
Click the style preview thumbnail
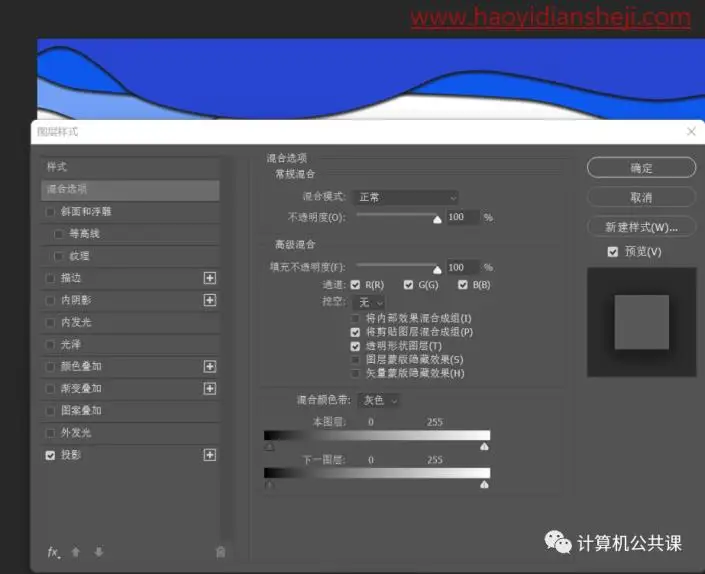tap(642, 322)
